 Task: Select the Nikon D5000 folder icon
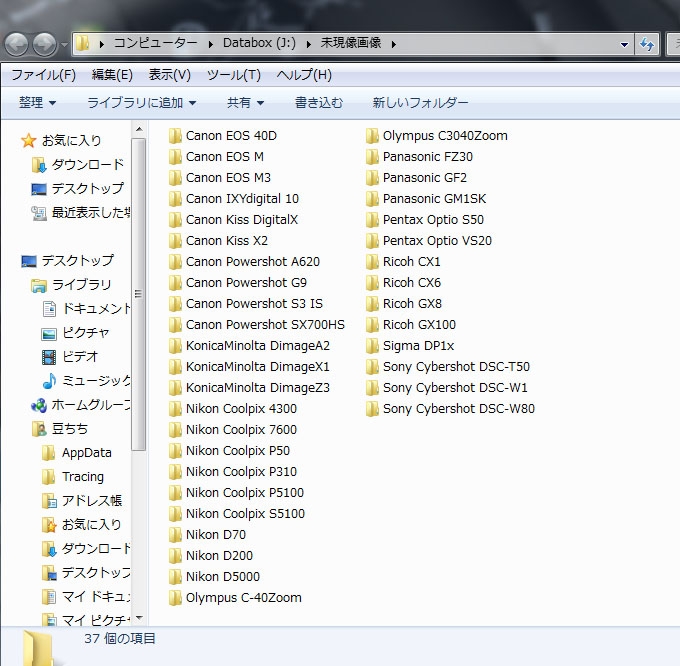tap(175, 577)
